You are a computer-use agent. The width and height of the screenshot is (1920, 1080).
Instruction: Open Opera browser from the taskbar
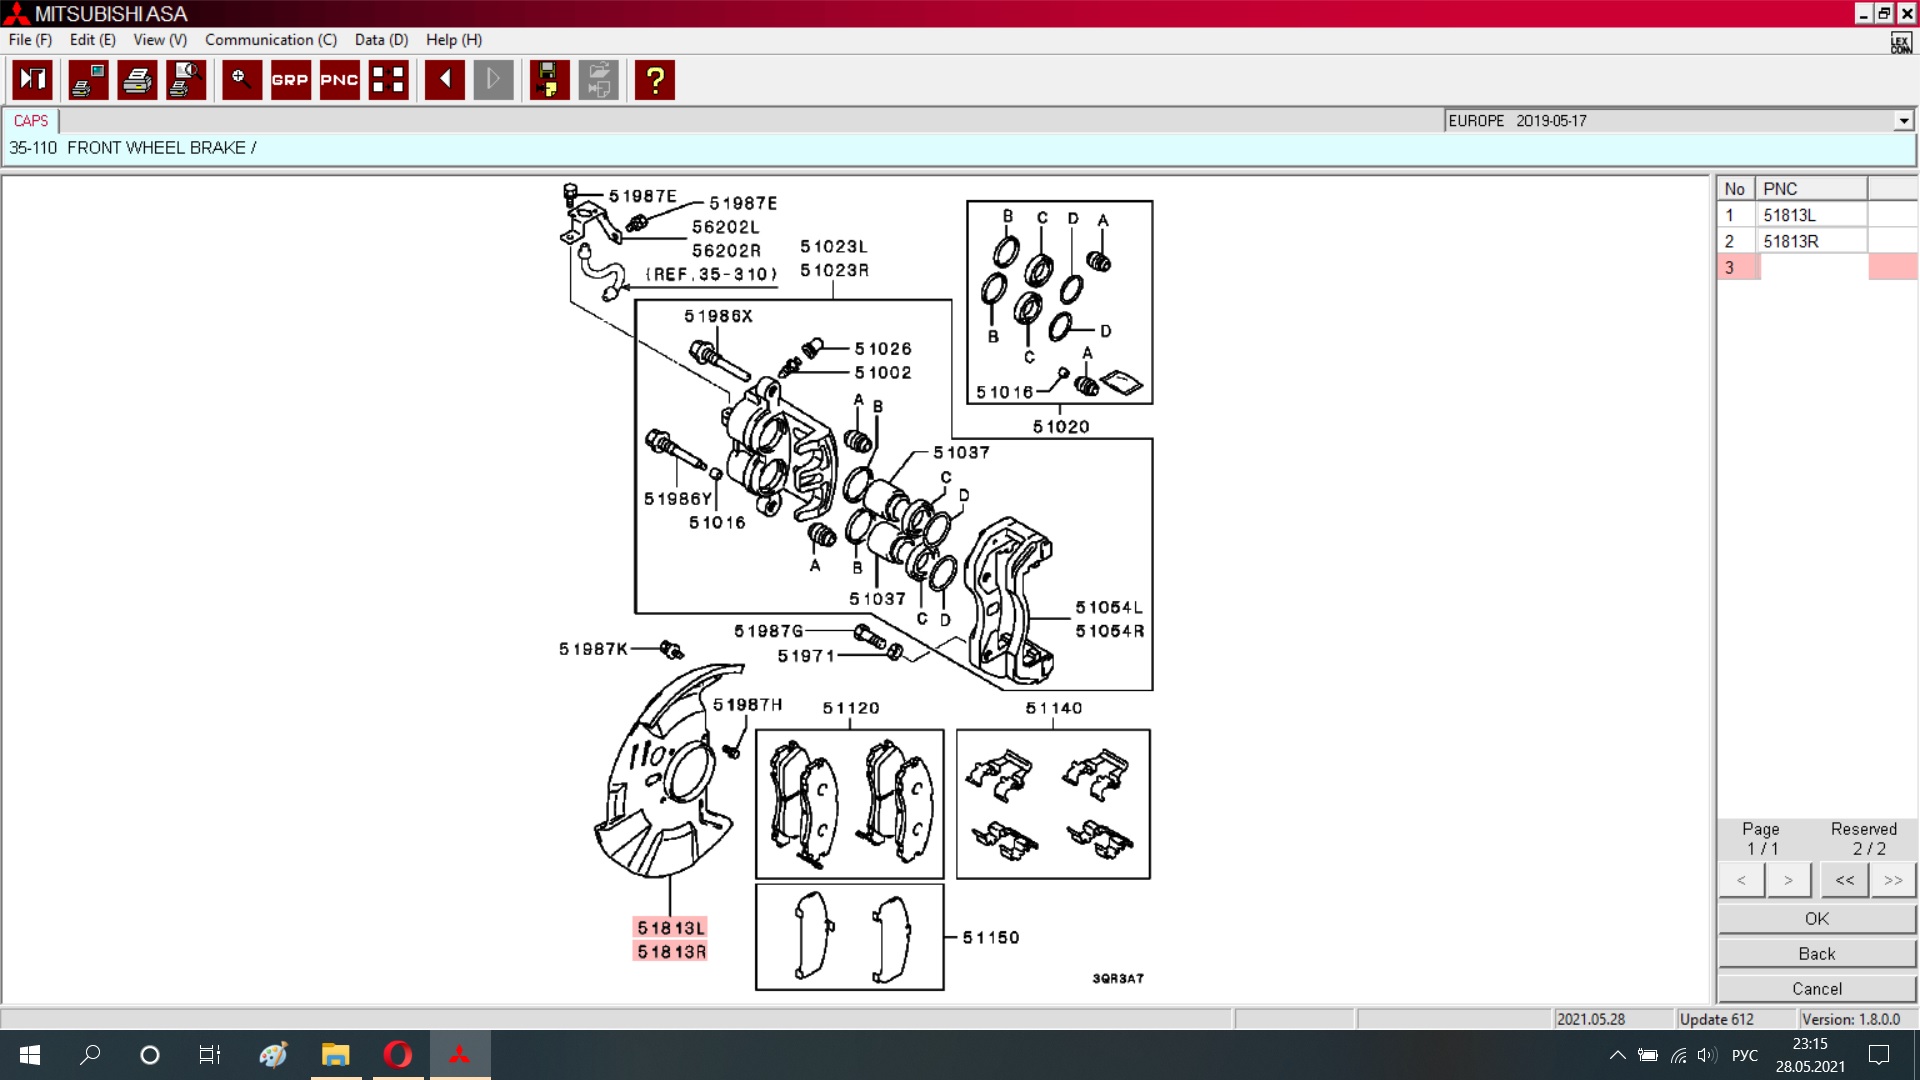(397, 1054)
